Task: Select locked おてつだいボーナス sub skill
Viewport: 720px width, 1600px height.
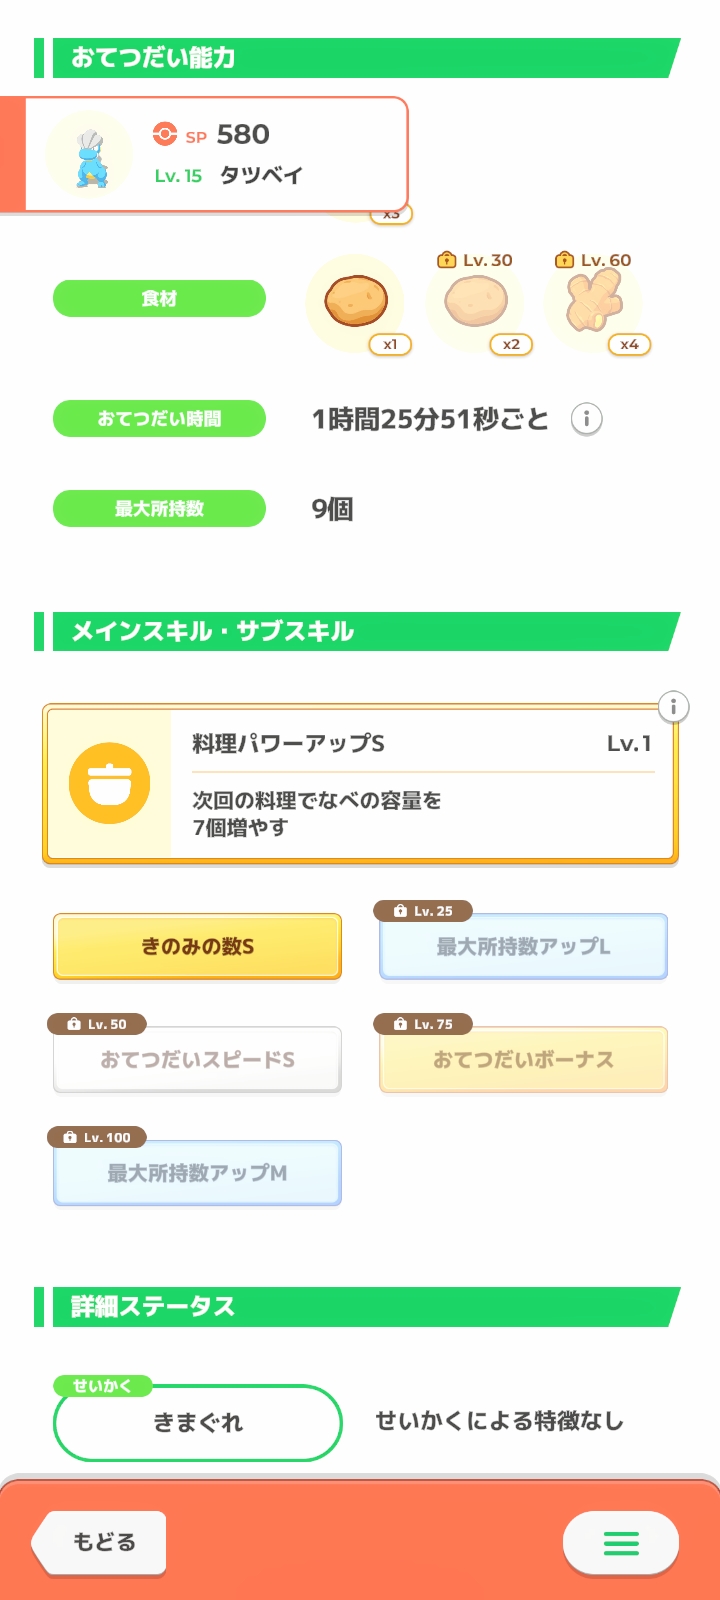Action: click(523, 1060)
